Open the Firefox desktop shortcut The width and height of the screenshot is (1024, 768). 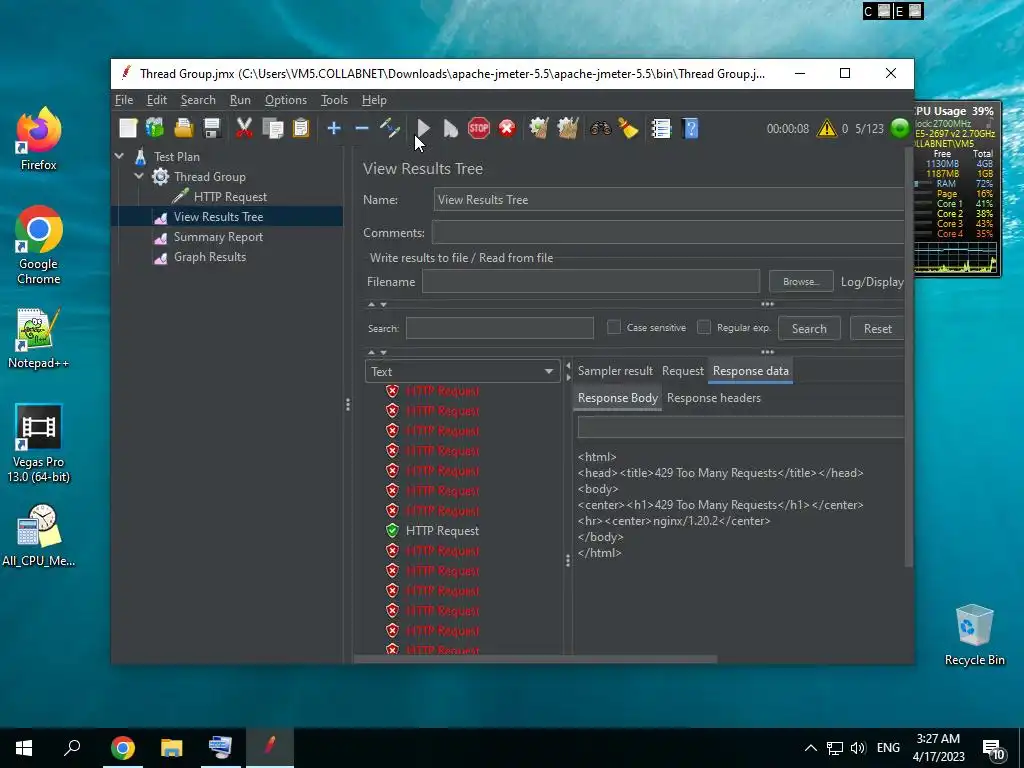tap(38, 138)
